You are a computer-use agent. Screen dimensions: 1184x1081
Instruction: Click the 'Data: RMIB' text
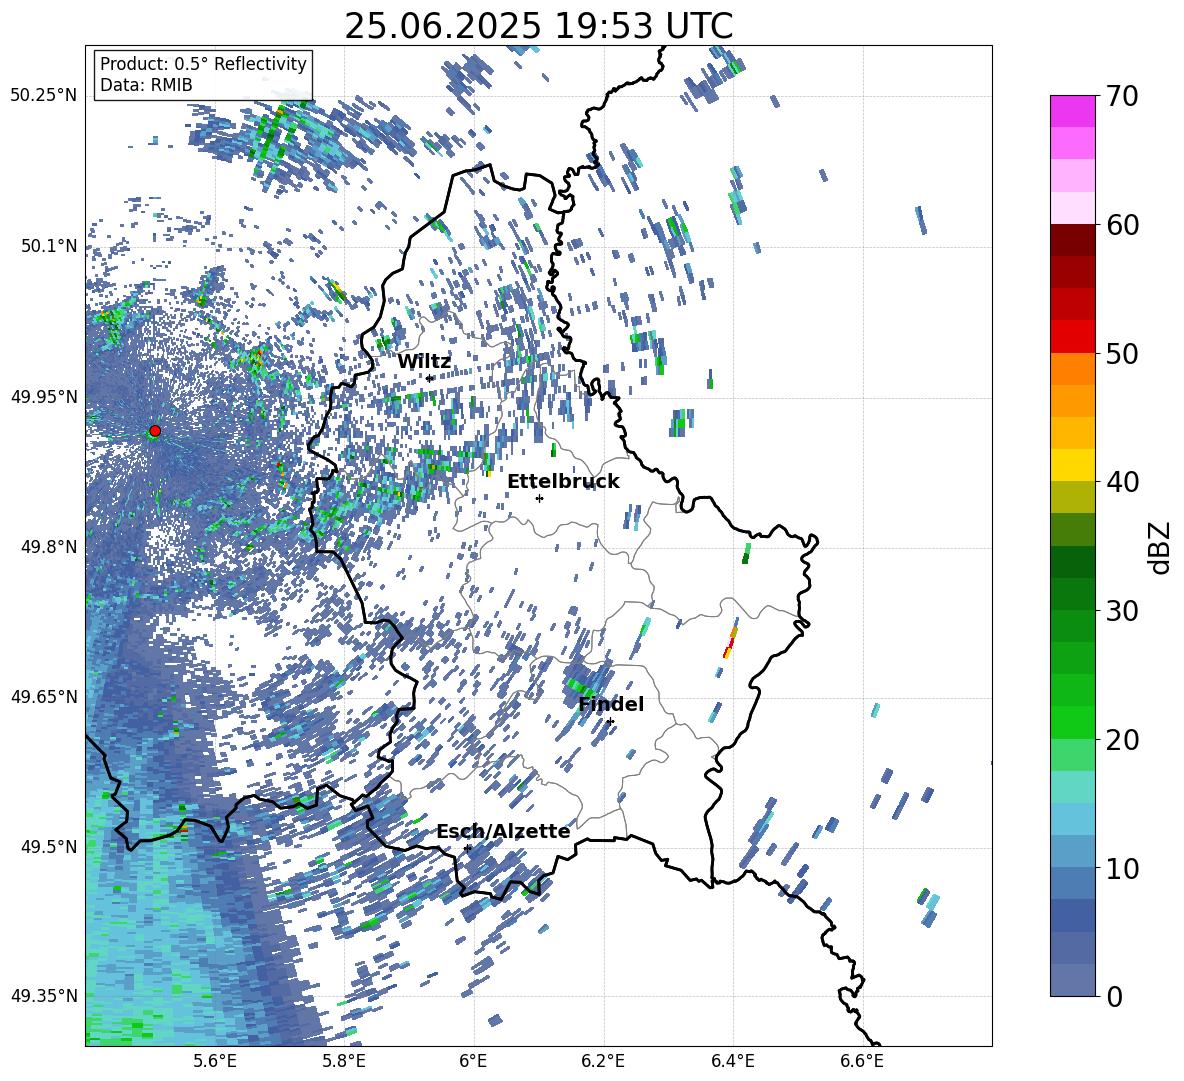(x=146, y=85)
